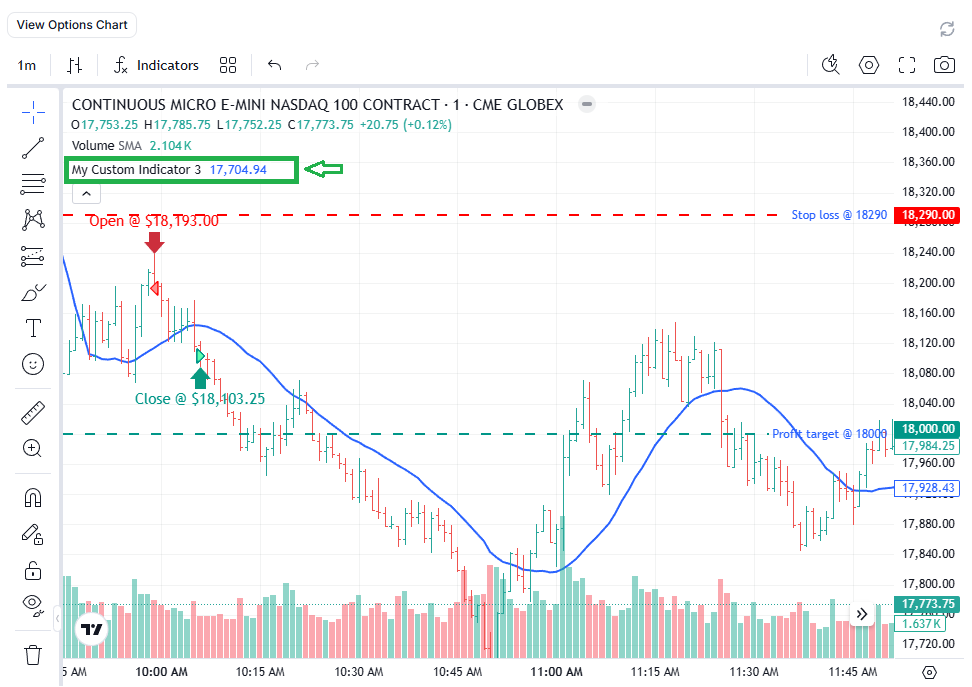Click the View Options Chart button
The width and height of the screenshot is (972, 687).
73,25
